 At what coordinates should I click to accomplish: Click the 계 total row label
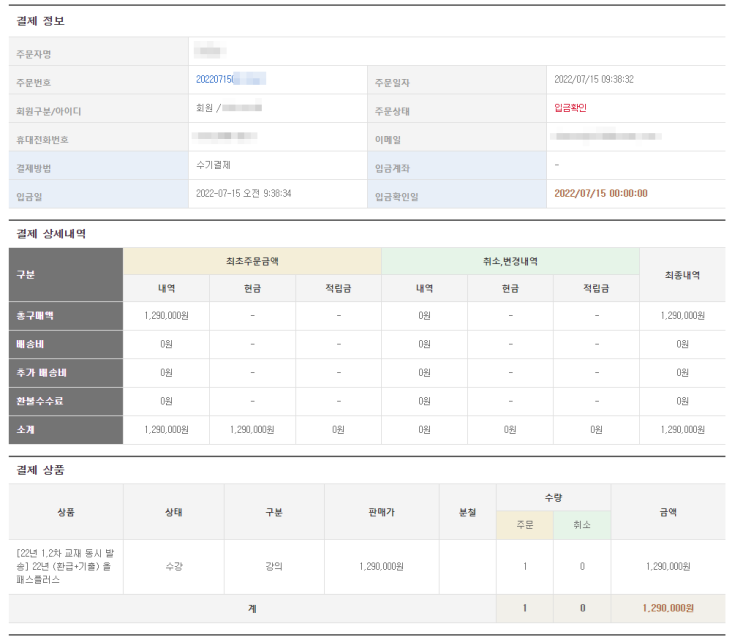tap(252, 608)
